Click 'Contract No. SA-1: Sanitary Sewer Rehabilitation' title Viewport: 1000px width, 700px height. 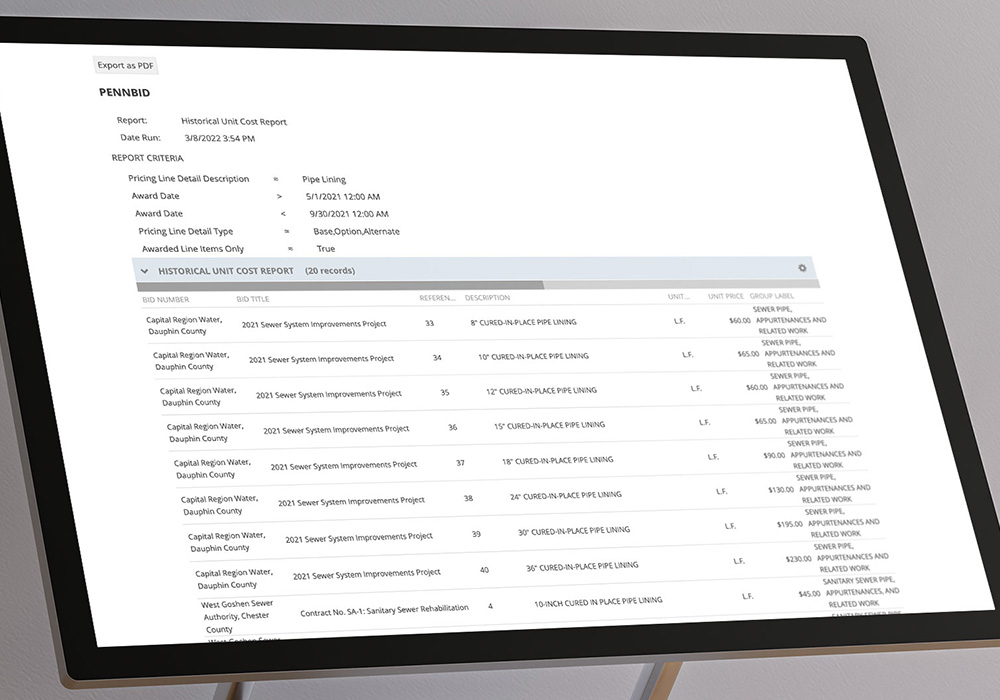click(385, 611)
